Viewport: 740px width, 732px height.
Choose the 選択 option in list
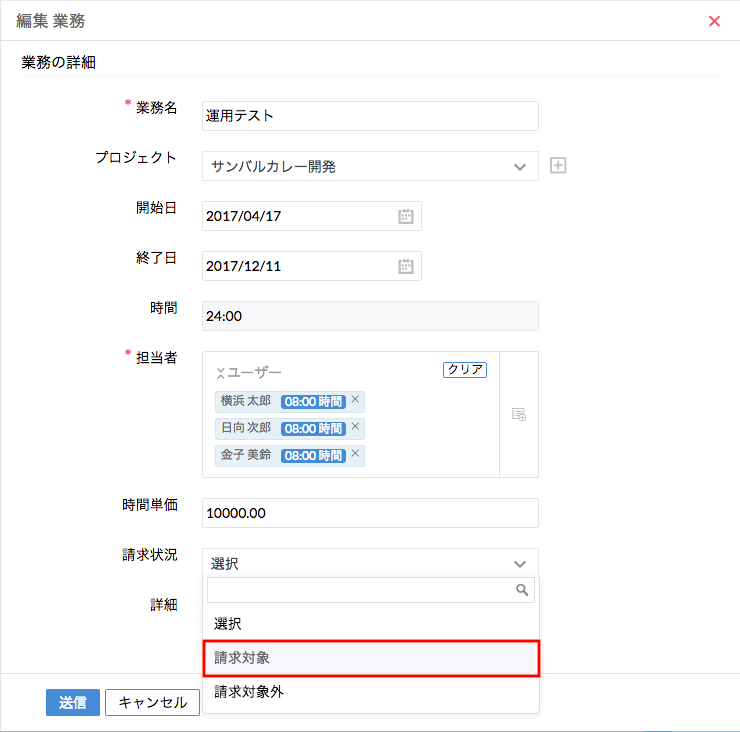(372, 624)
